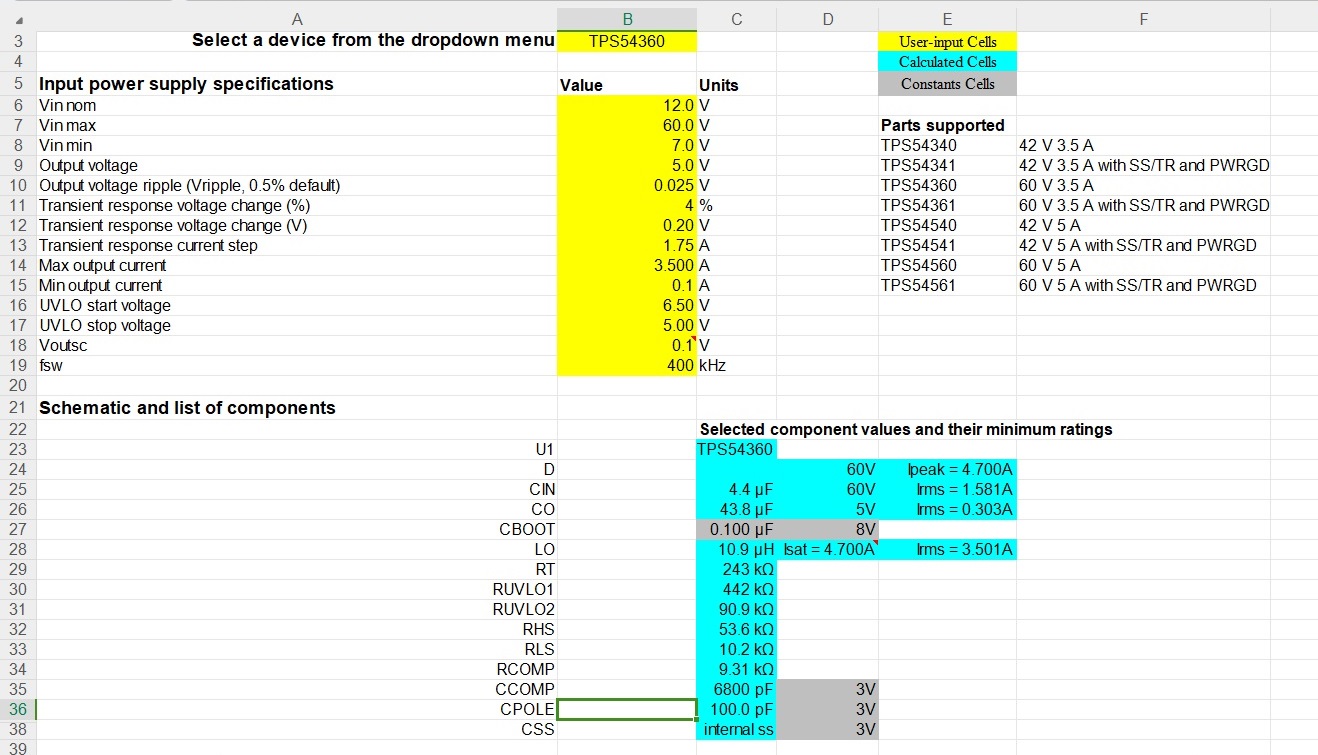Click the CBOOT rating 8V
The height and width of the screenshot is (755, 1318).
click(x=827, y=529)
